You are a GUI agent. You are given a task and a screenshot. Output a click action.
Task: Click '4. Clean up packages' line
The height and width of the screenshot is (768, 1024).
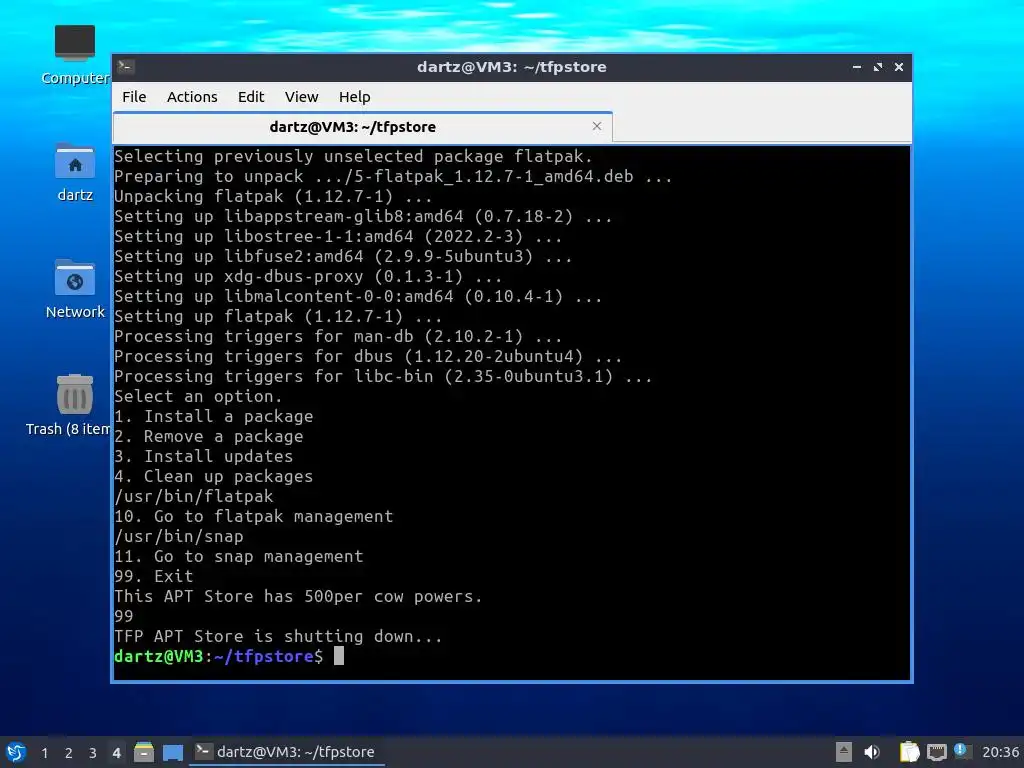(214, 476)
